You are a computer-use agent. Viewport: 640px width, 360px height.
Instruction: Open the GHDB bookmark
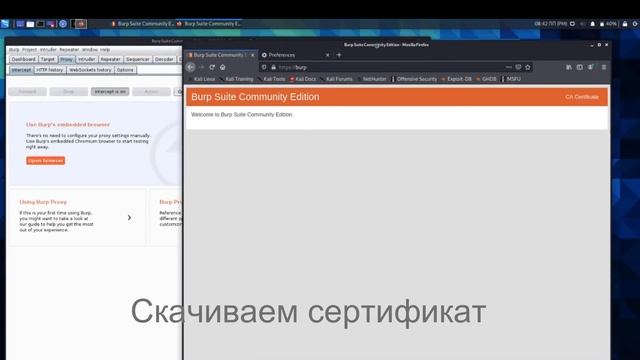(x=486, y=79)
